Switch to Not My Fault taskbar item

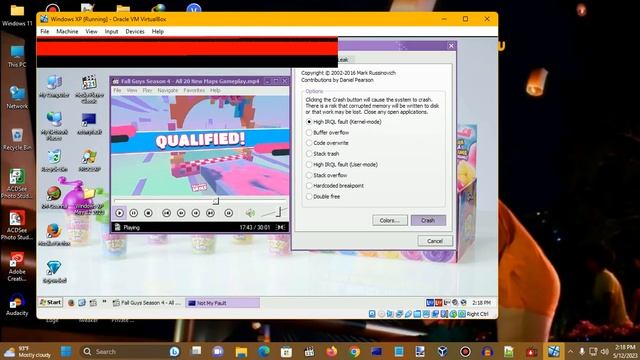click(x=223, y=303)
